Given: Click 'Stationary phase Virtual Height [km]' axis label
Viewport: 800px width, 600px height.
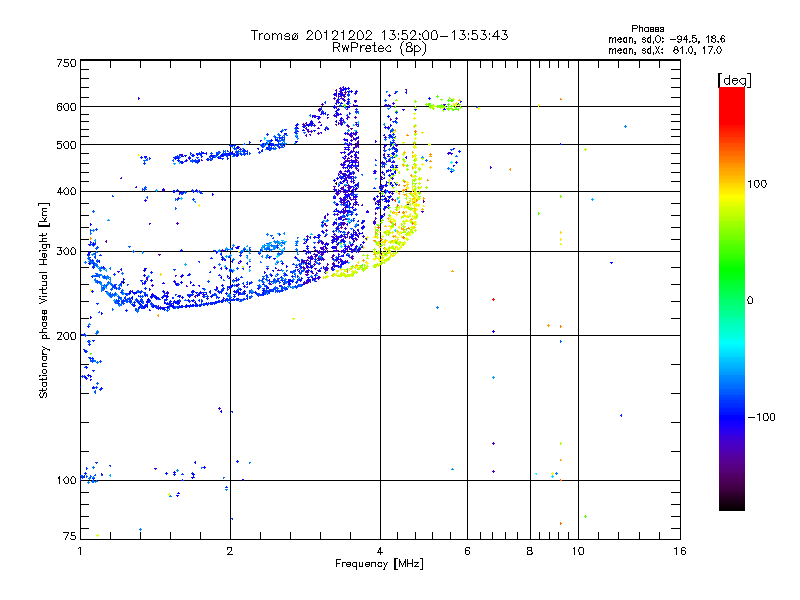Looking at the screenshot, I should coord(44,300).
